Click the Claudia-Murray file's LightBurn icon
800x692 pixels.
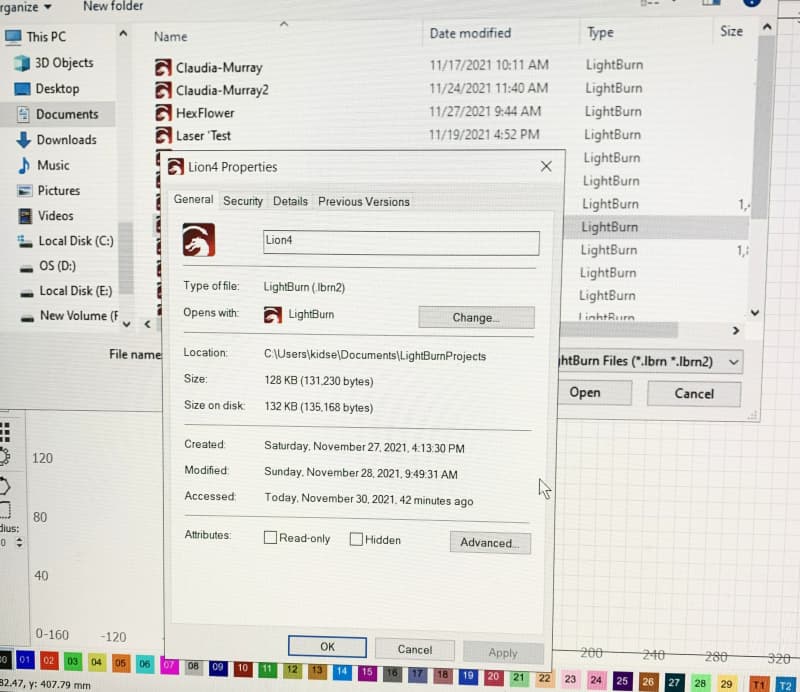click(163, 67)
